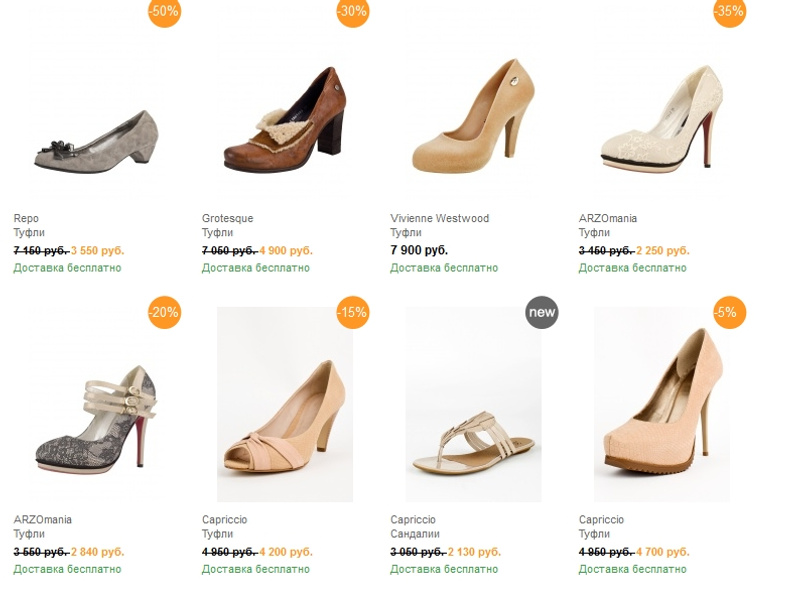Click the Grotesque brand name
The width and height of the screenshot is (800, 591).
coord(227,218)
